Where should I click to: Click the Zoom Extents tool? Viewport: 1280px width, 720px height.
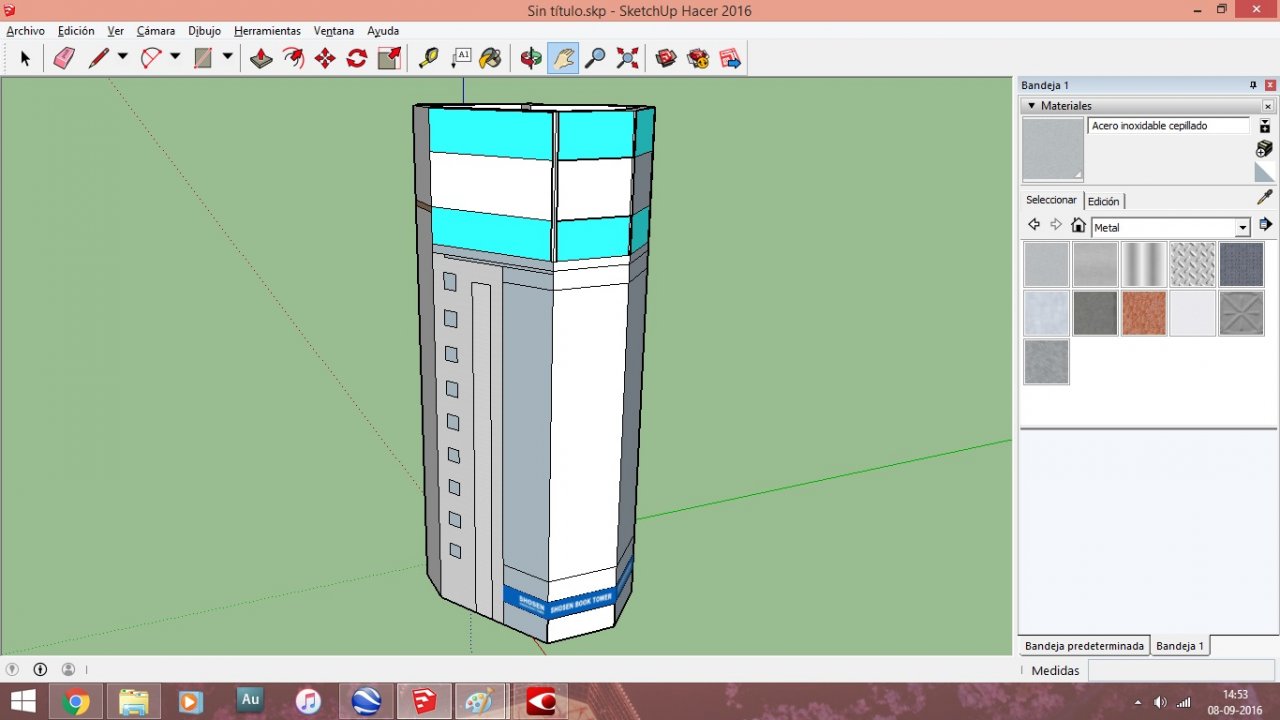pyautogui.click(x=627, y=58)
